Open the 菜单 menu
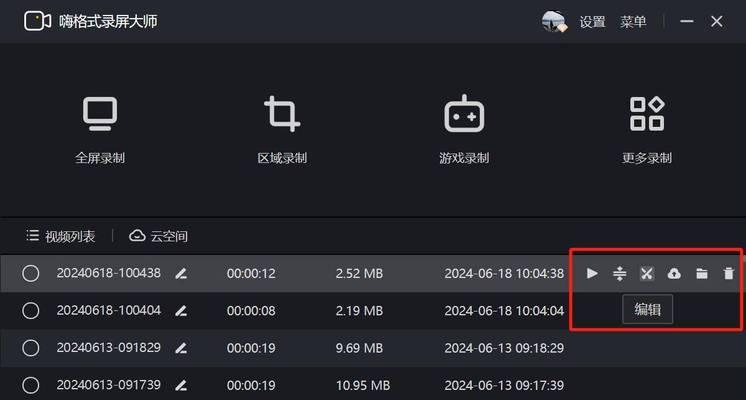The image size is (746, 400). pyautogui.click(x=633, y=21)
